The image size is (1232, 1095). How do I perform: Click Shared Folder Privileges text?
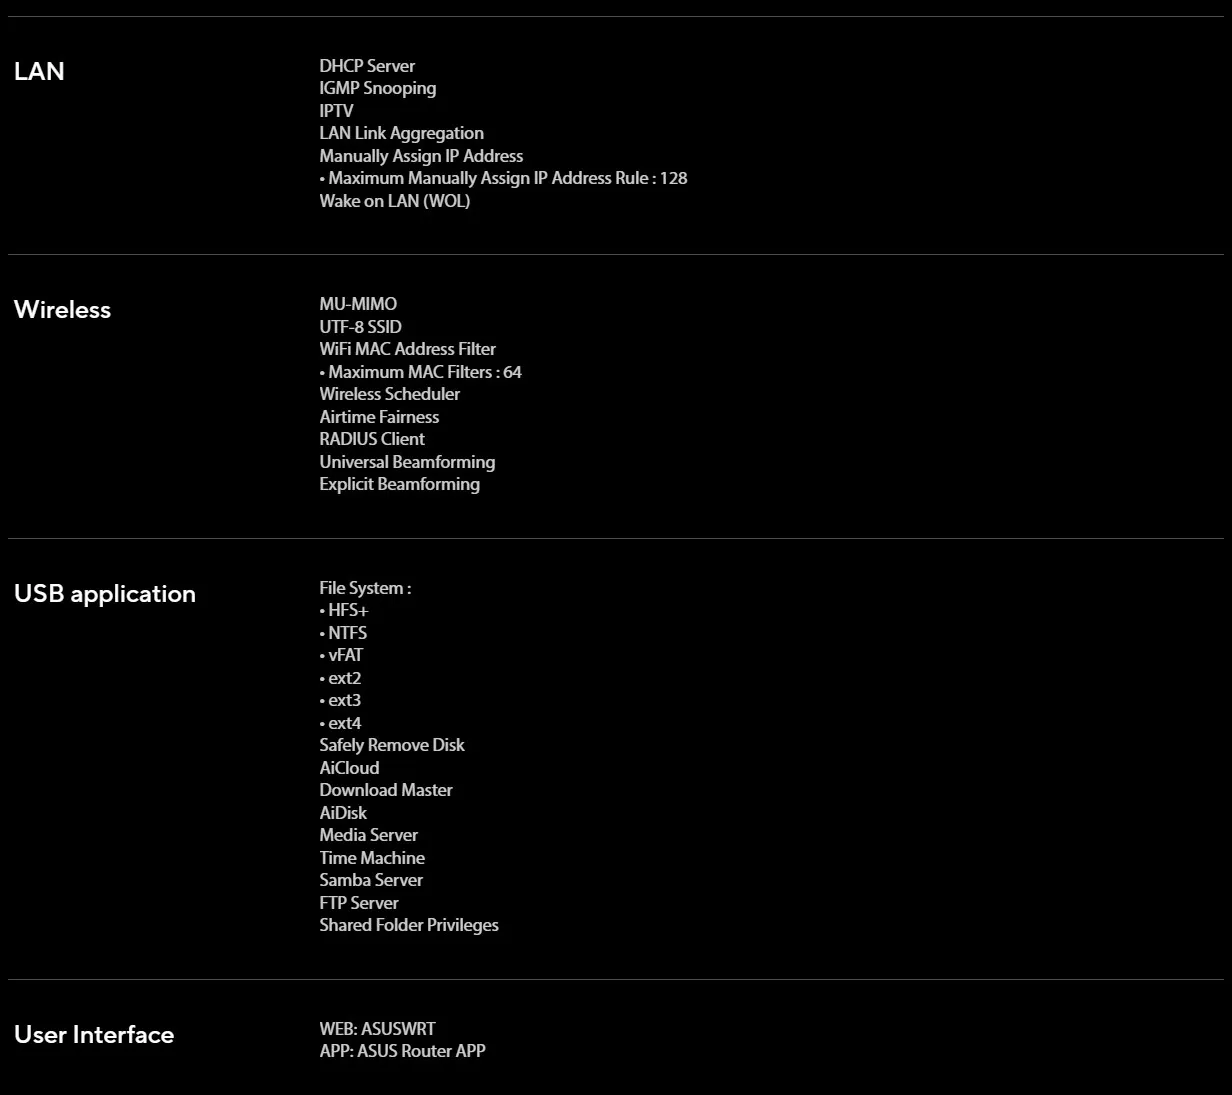point(409,925)
